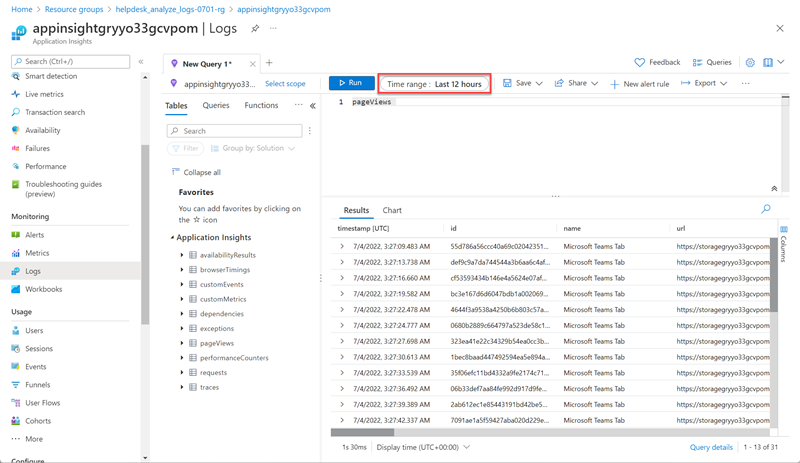Open the Export dropdown
Screen dimensions: 800x463
point(704,83)
